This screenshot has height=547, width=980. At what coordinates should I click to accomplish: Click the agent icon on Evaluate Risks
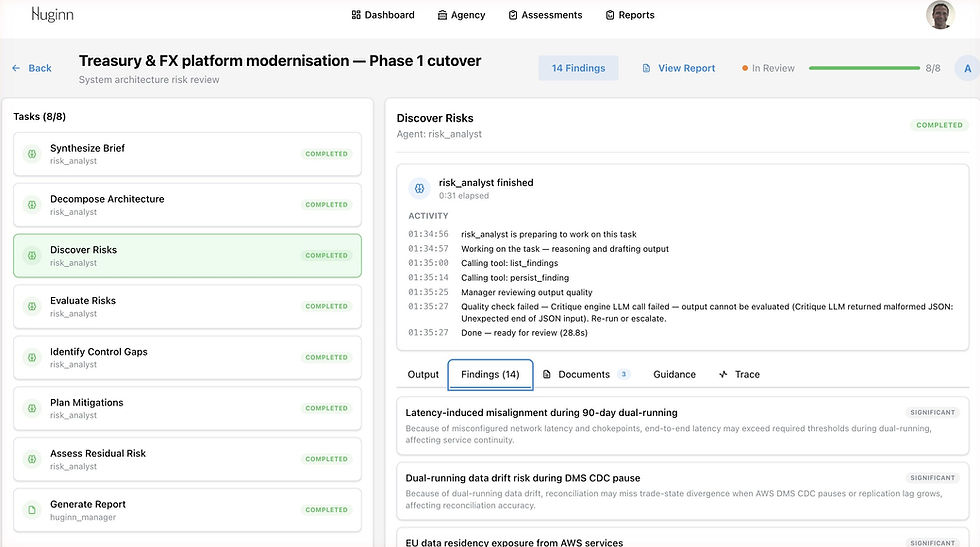pos(31,306)
